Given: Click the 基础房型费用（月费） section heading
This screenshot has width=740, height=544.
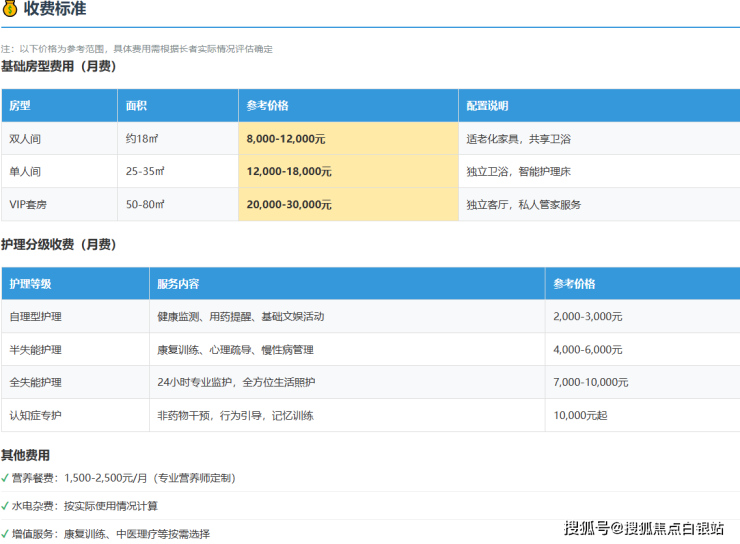Looking at the screenshot, I should (58, 67).
